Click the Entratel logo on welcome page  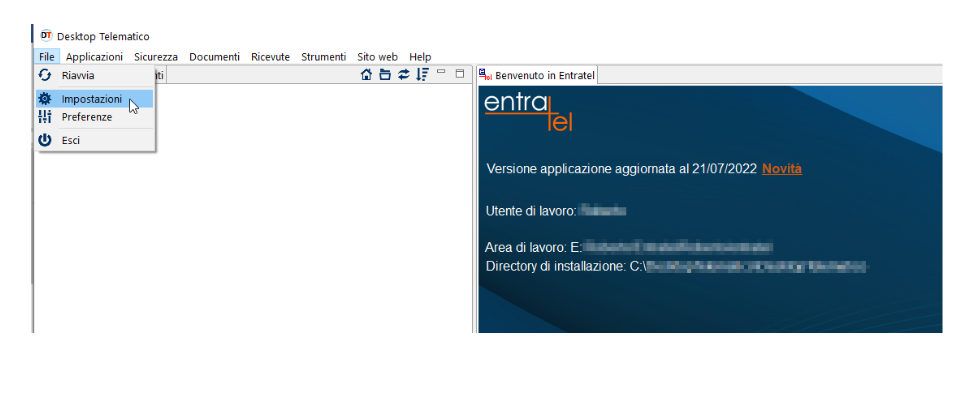(x=529, y=112)
